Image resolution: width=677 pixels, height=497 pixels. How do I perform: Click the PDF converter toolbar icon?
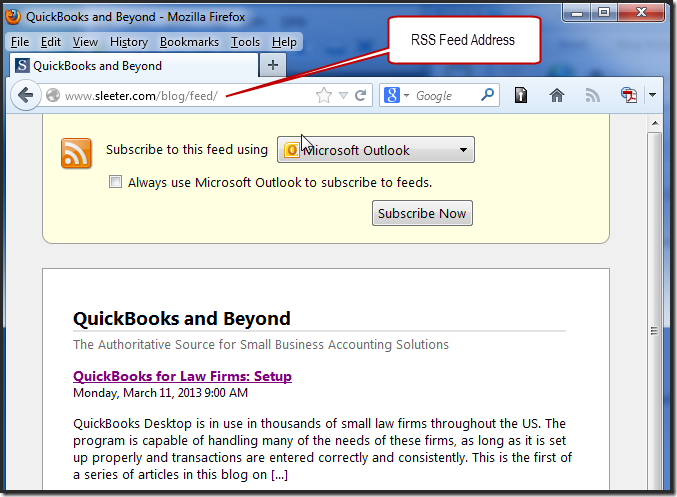click(x=629, y=95)
